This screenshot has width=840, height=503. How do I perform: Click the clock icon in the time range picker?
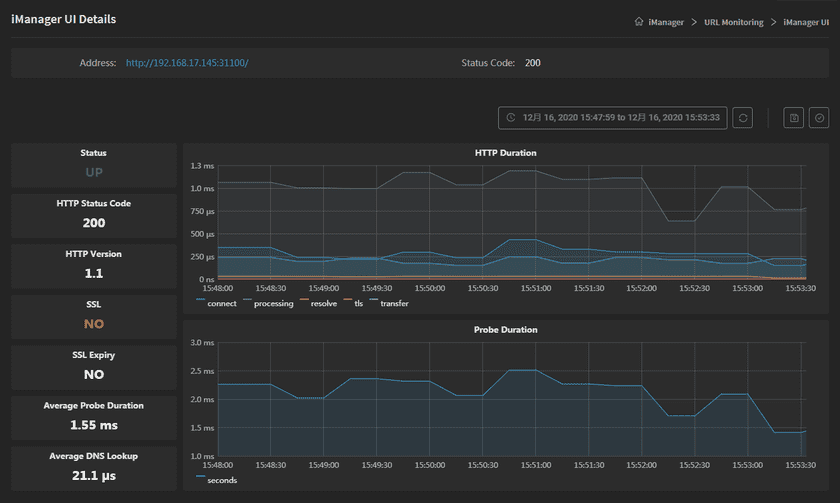[511, 118]
